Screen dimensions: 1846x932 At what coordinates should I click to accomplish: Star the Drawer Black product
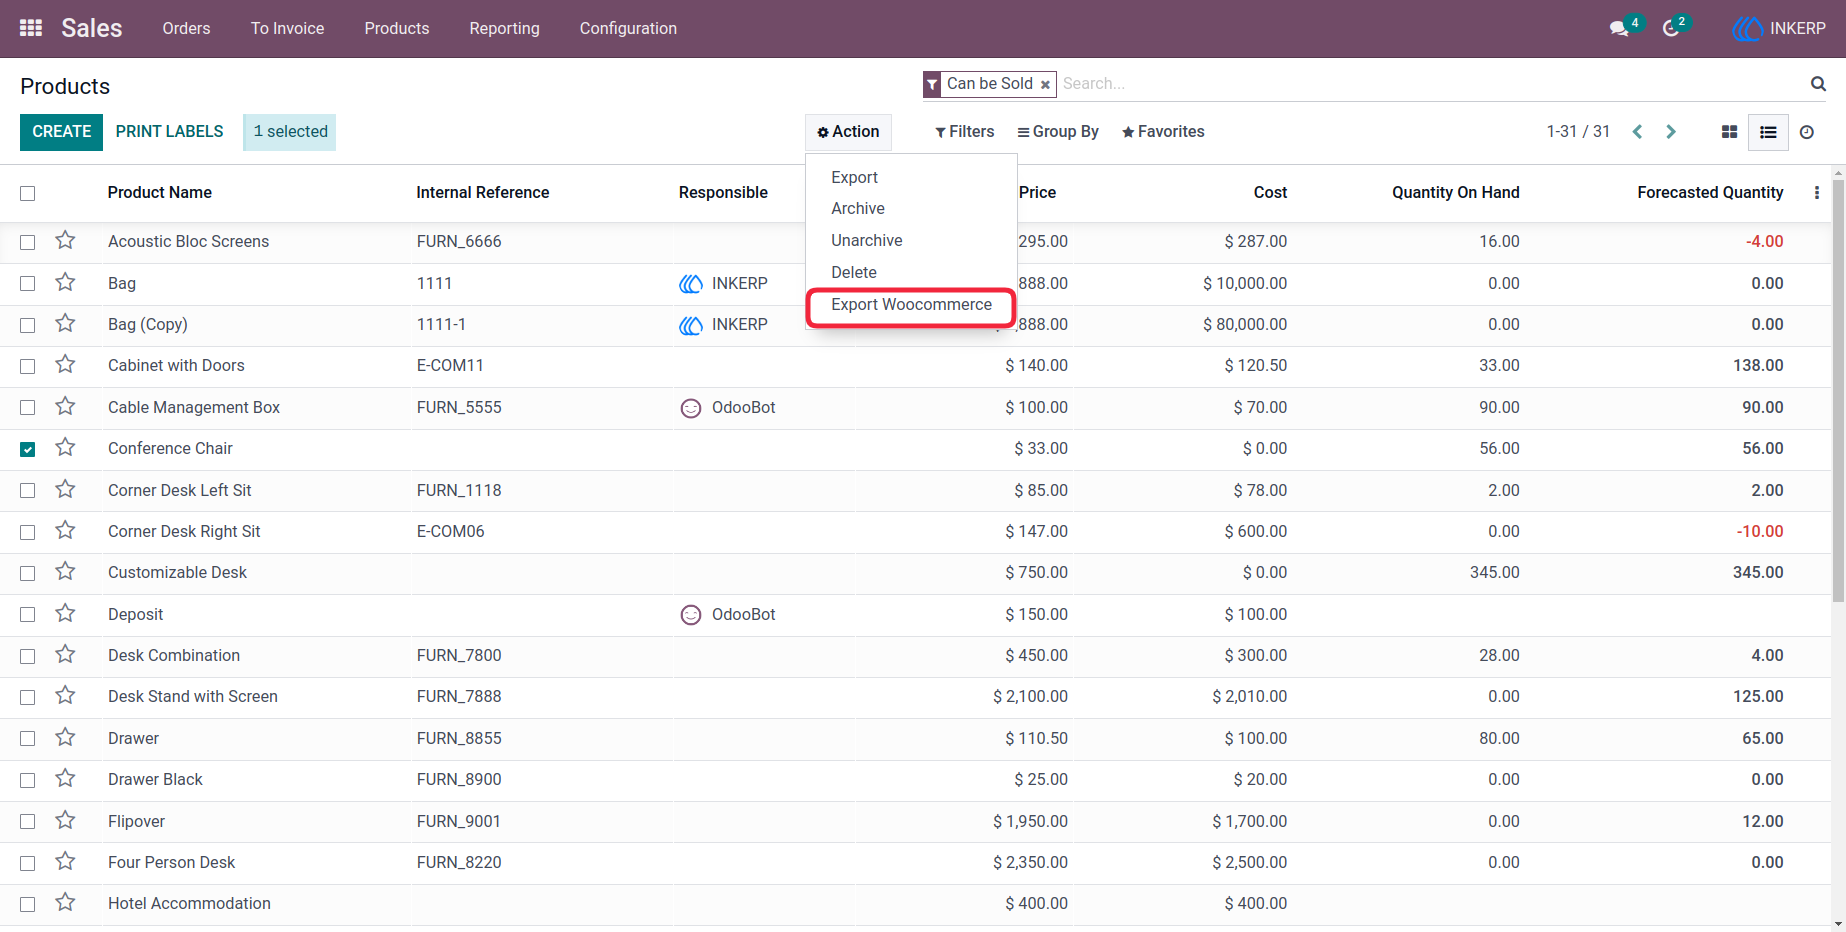[x=65, y=778]
